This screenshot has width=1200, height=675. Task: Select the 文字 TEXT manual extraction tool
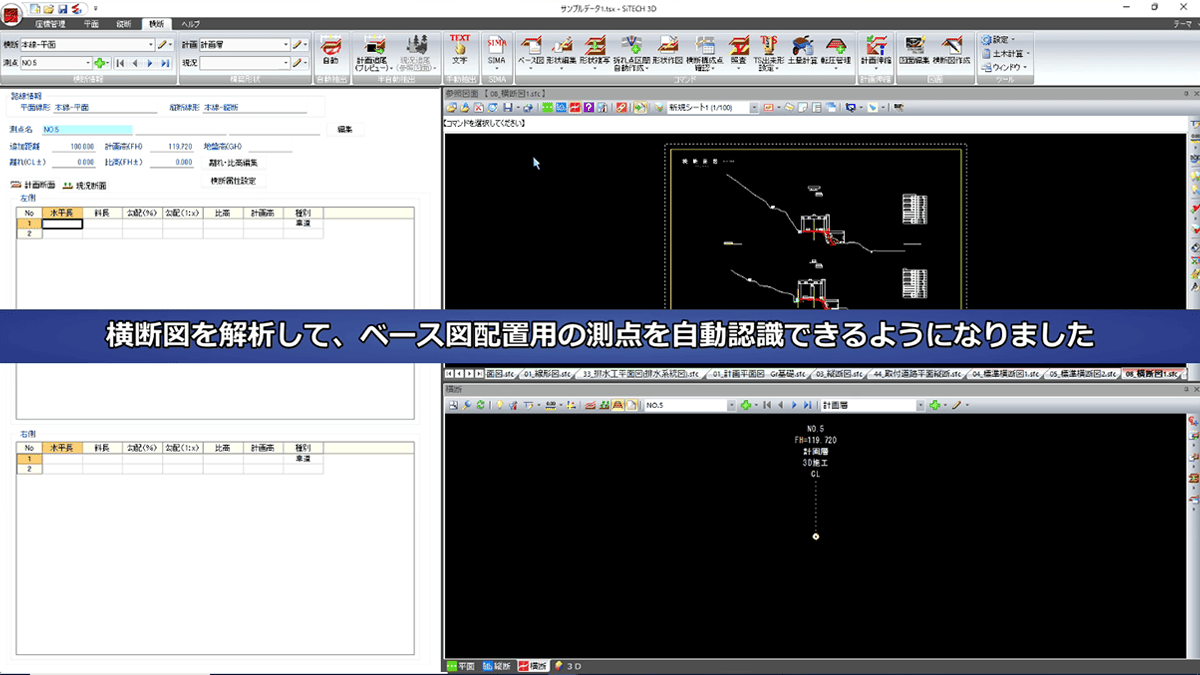(x=459, y=50)
